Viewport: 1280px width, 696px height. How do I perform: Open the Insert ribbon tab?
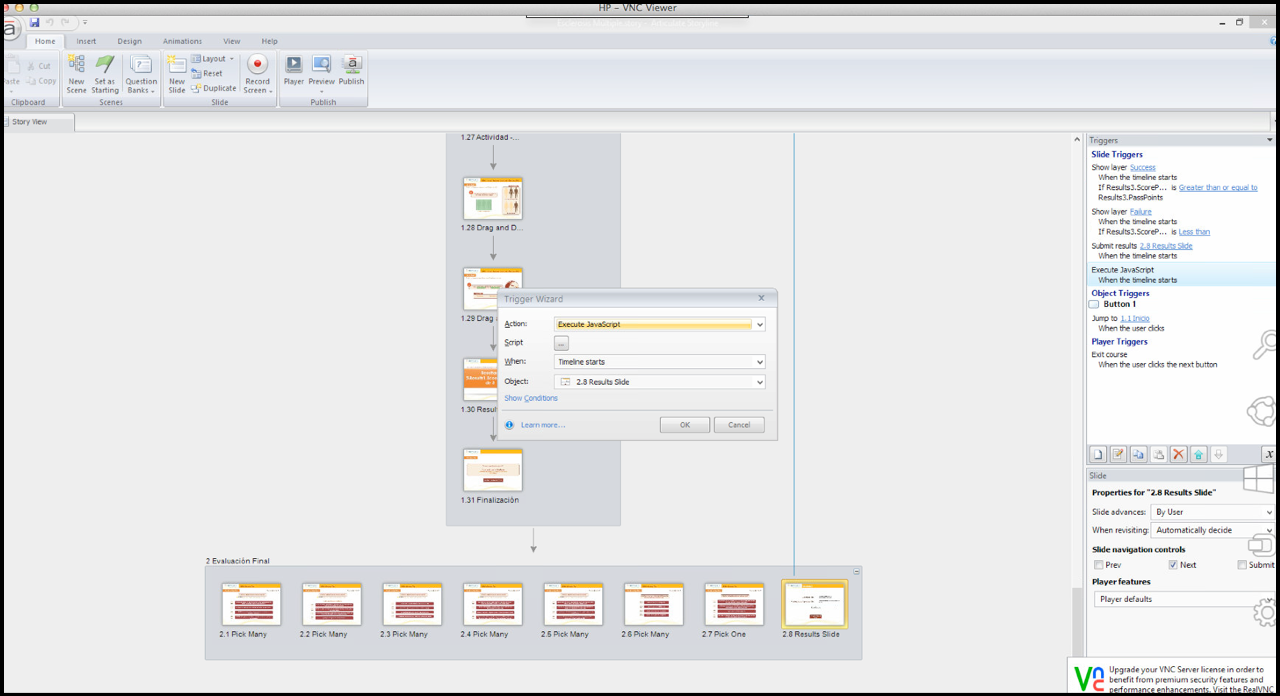[x=87, y=41]
